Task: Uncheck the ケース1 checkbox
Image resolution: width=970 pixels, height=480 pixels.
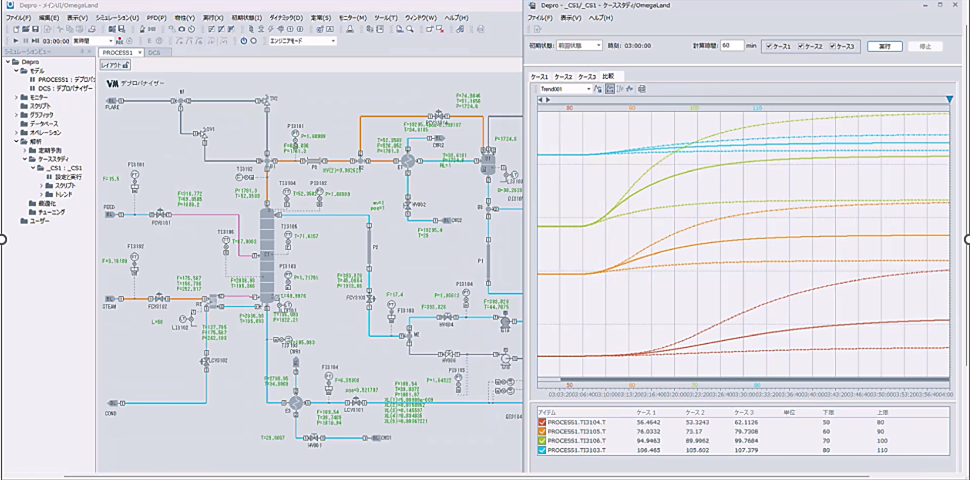Action: coord(769,46)
